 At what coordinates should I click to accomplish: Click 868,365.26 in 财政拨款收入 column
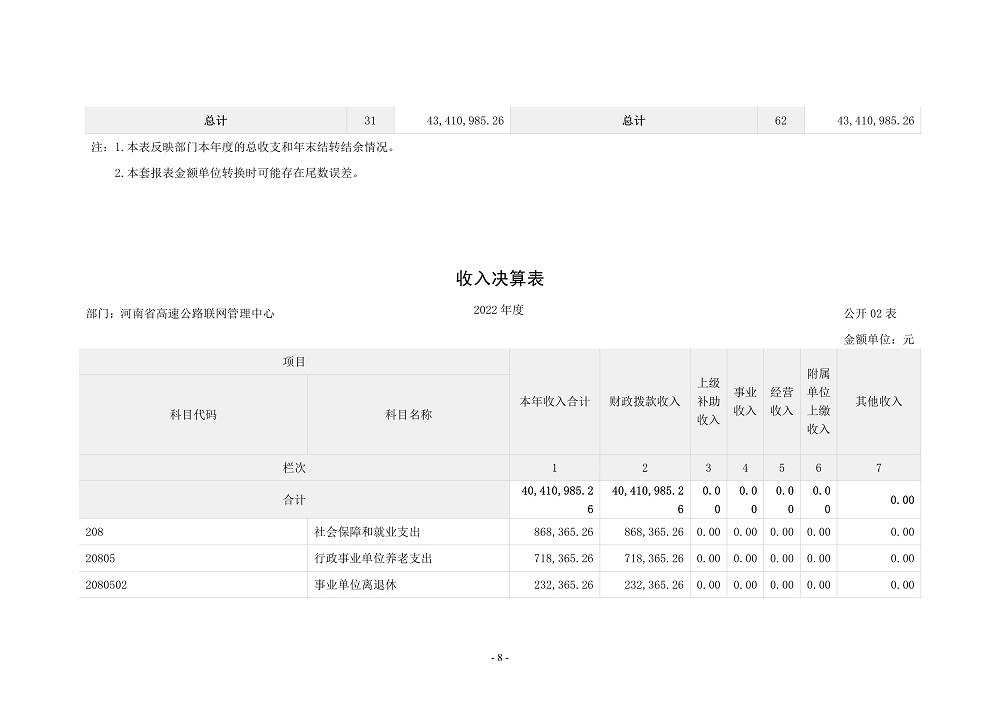[654, 532]
